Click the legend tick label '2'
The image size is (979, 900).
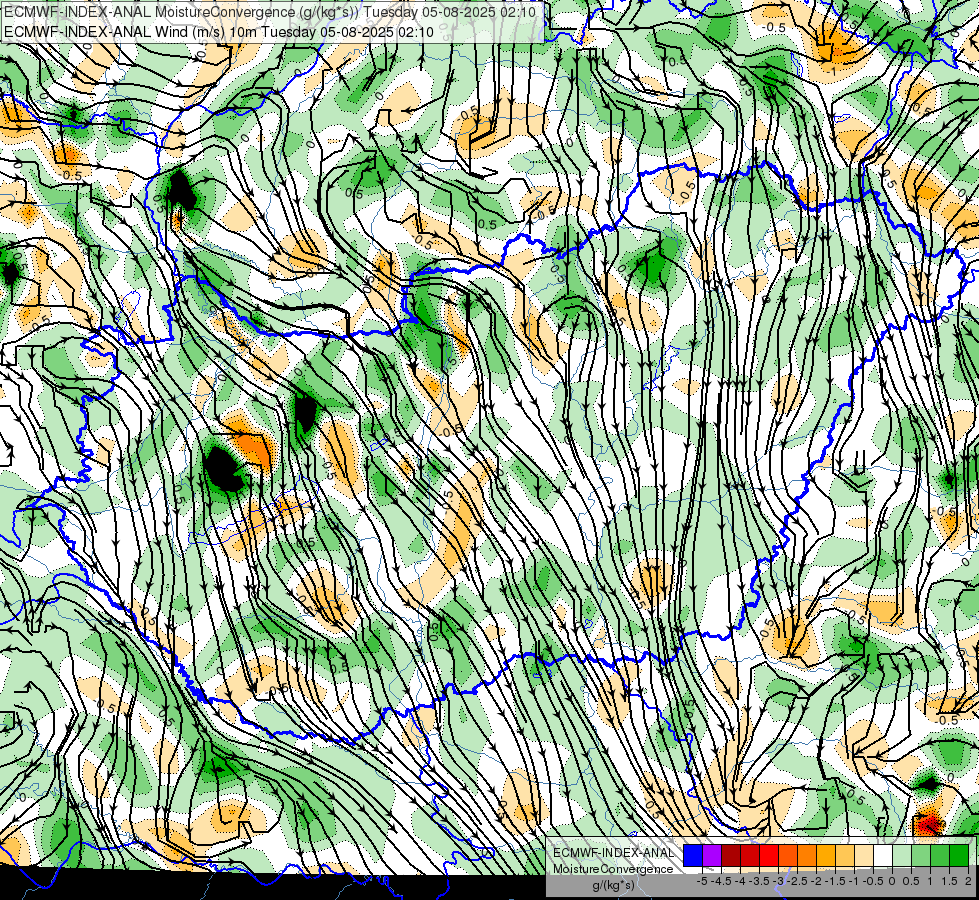(968, 881)
